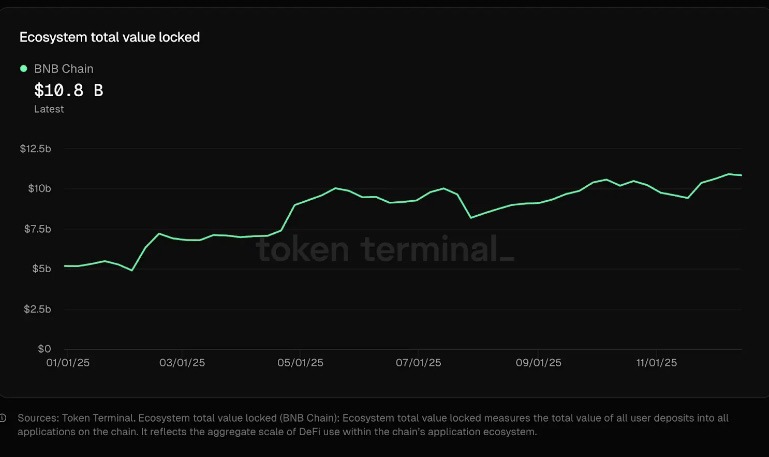
Task: Click the 09/01/25 date axis label
Action: click(538, 364)
